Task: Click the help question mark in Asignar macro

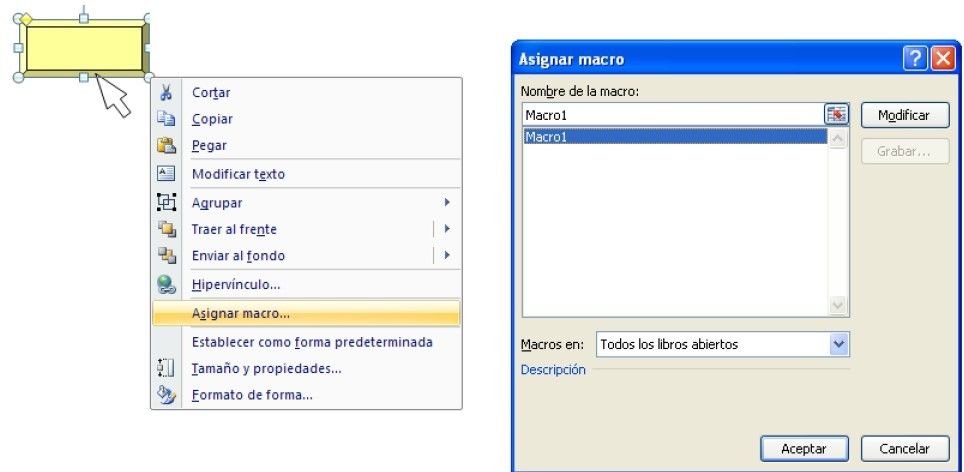Action: 915,59
